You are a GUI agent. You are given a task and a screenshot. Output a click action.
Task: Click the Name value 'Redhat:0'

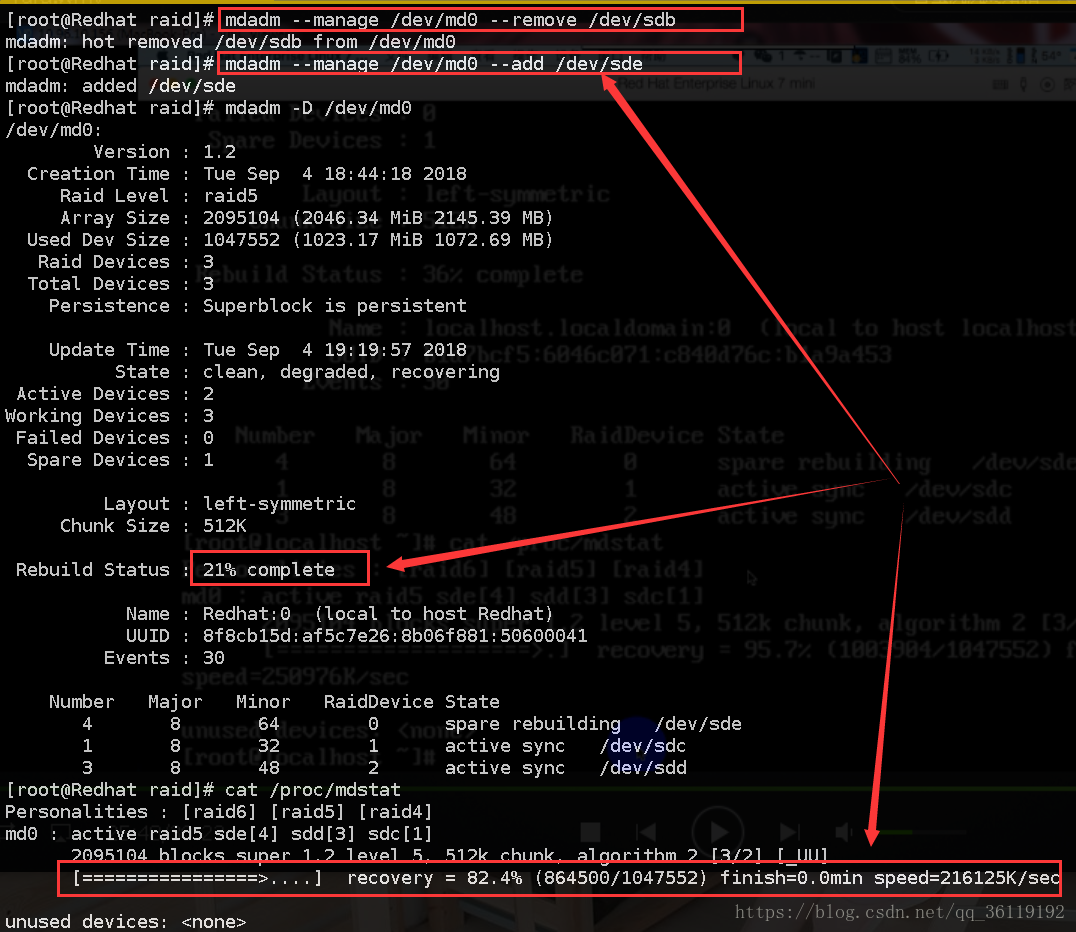247,614
